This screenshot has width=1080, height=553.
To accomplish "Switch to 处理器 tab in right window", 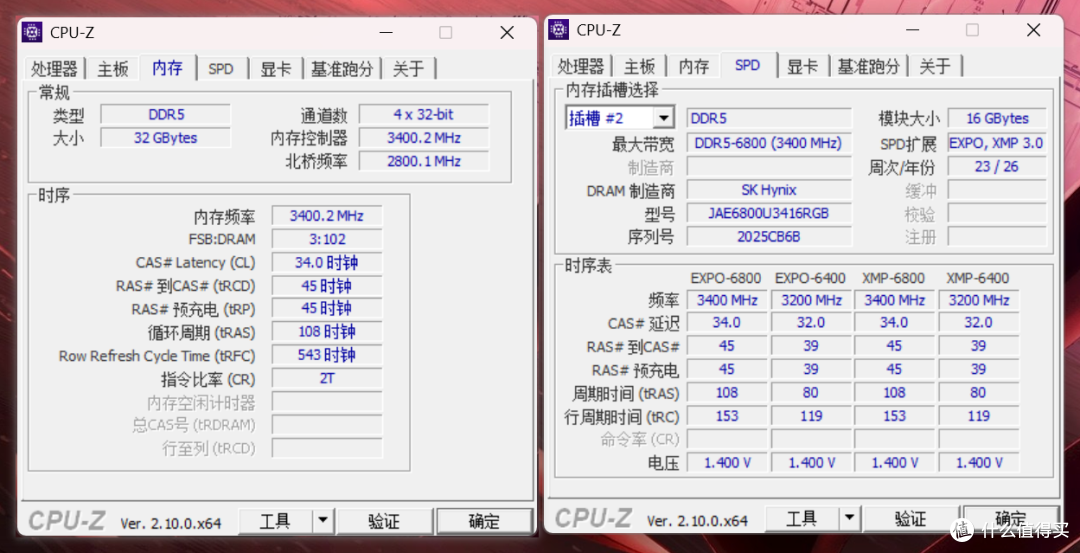I will [581, 66].
